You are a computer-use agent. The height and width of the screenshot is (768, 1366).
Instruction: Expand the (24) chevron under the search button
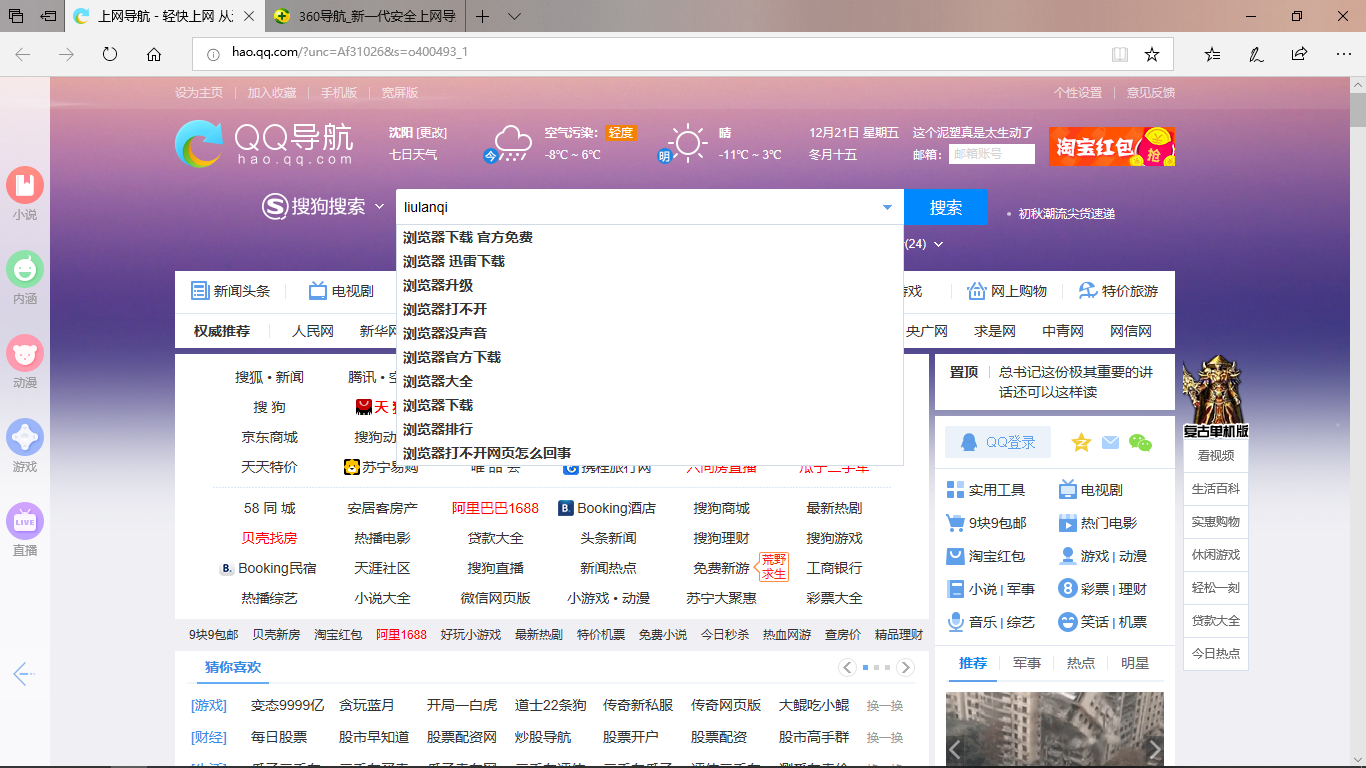tap(938, 244)
